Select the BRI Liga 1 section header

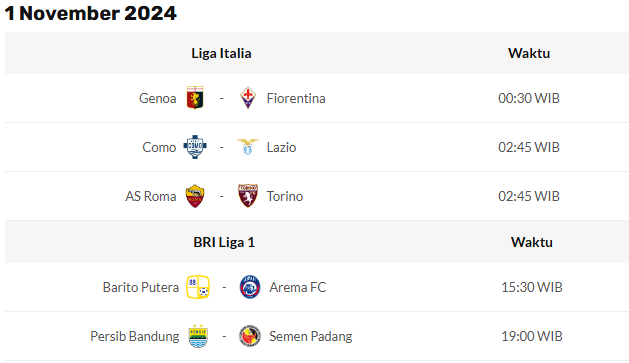224,242
